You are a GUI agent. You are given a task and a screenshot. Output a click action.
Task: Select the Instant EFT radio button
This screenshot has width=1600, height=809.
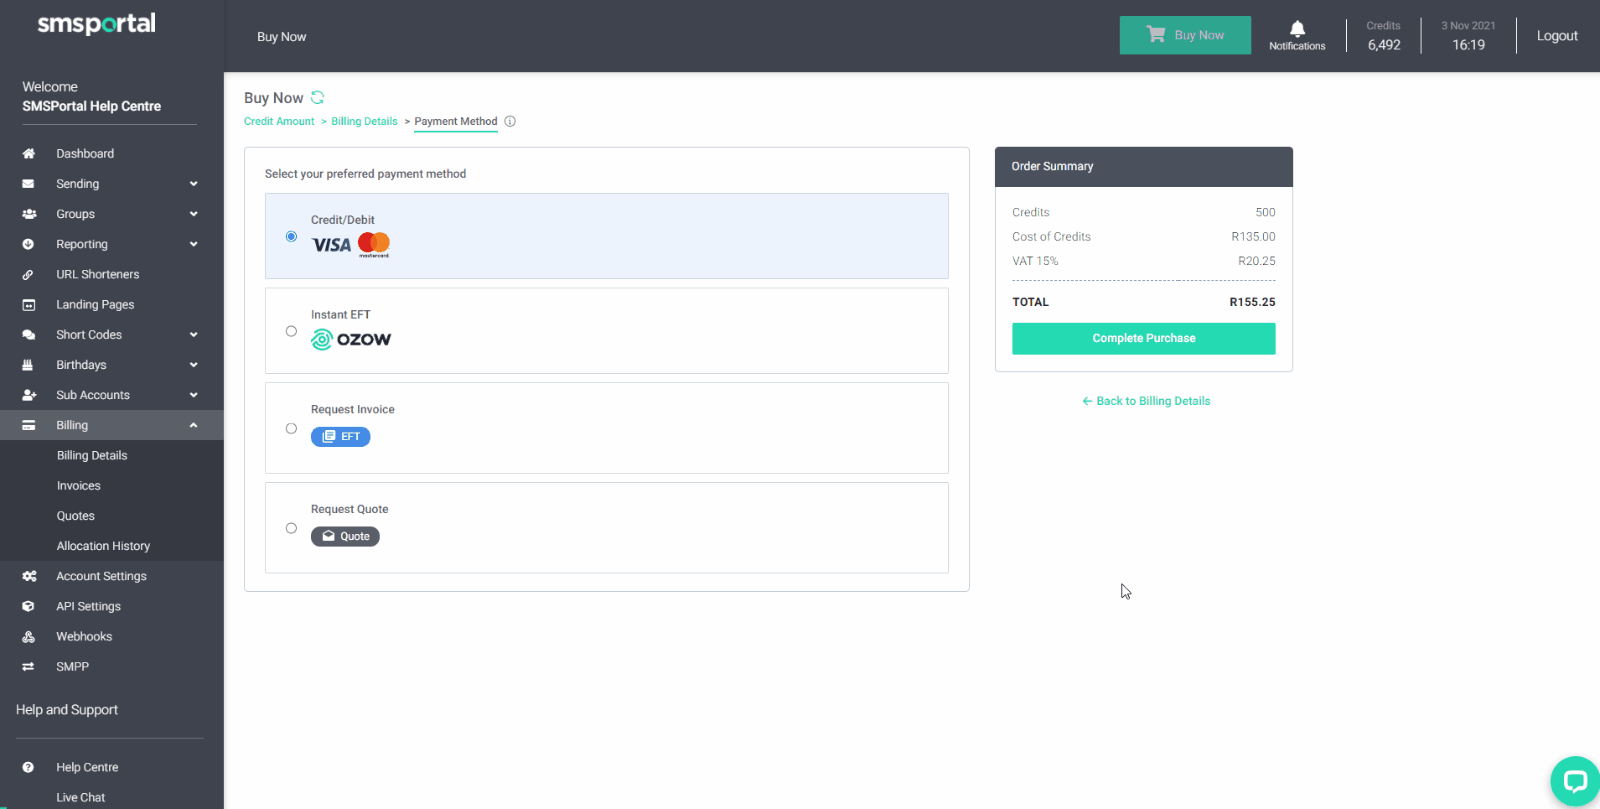tap(291, 331)
